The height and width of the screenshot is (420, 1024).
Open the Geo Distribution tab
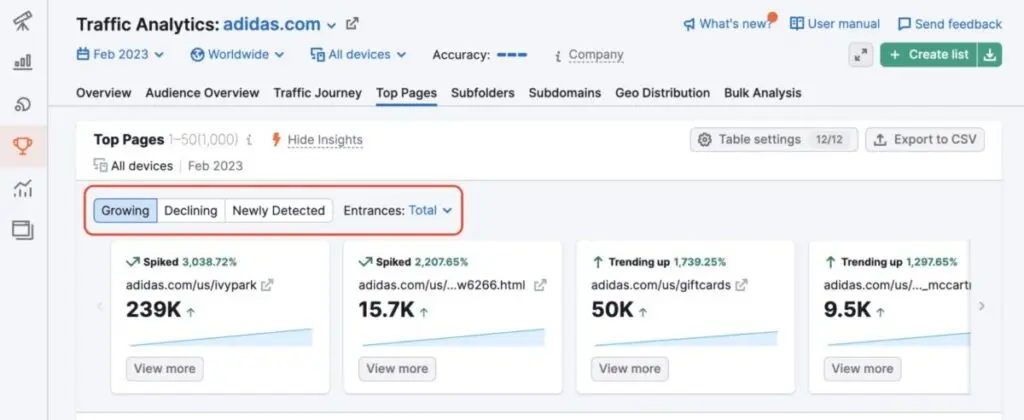662,93
